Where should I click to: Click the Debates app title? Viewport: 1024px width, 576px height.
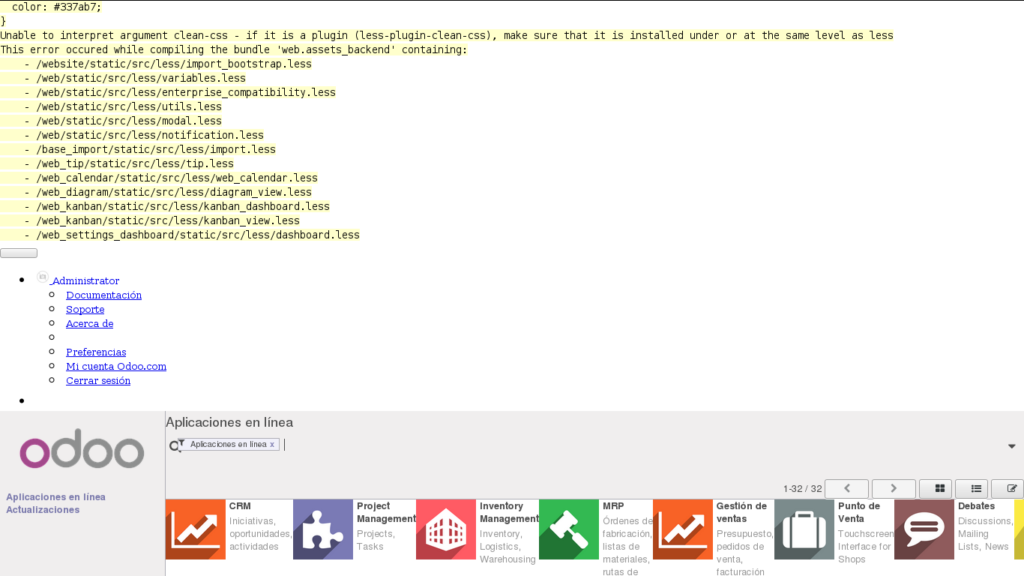click(976, 506)
